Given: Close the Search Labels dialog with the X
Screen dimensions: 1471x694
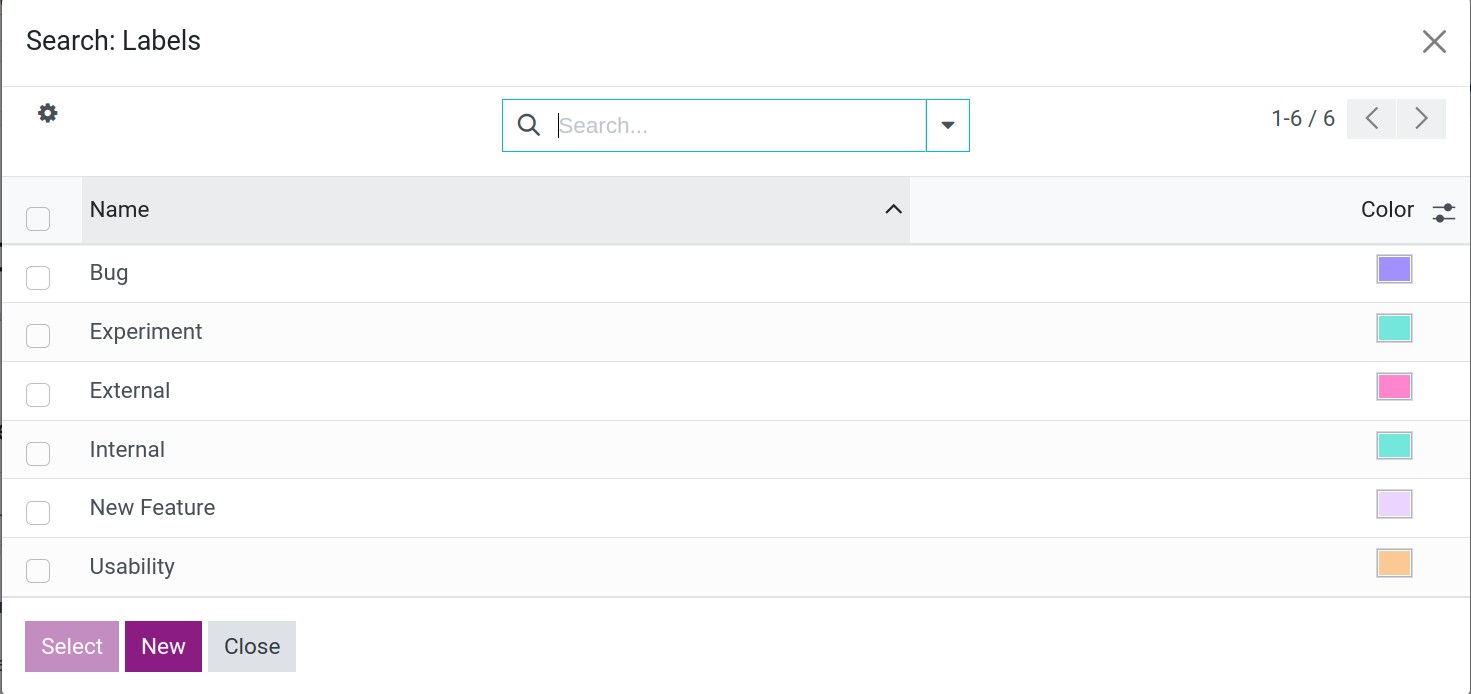Looking at the screenshot, I should (1434, 41).
